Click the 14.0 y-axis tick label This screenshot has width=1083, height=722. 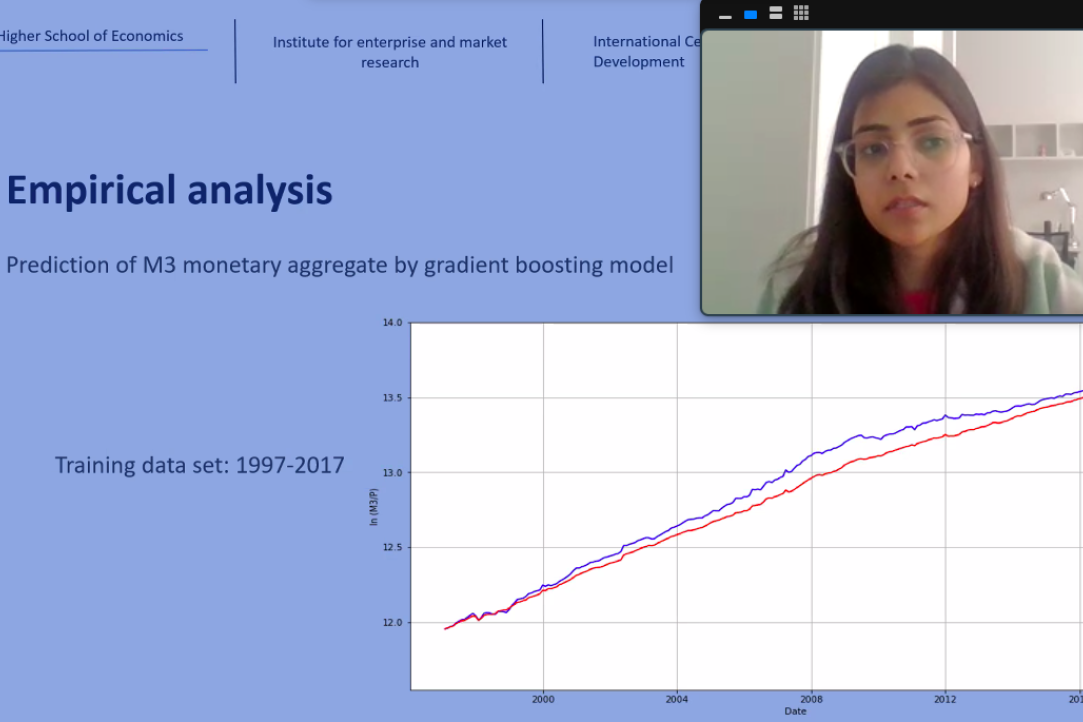pos(391,323)
